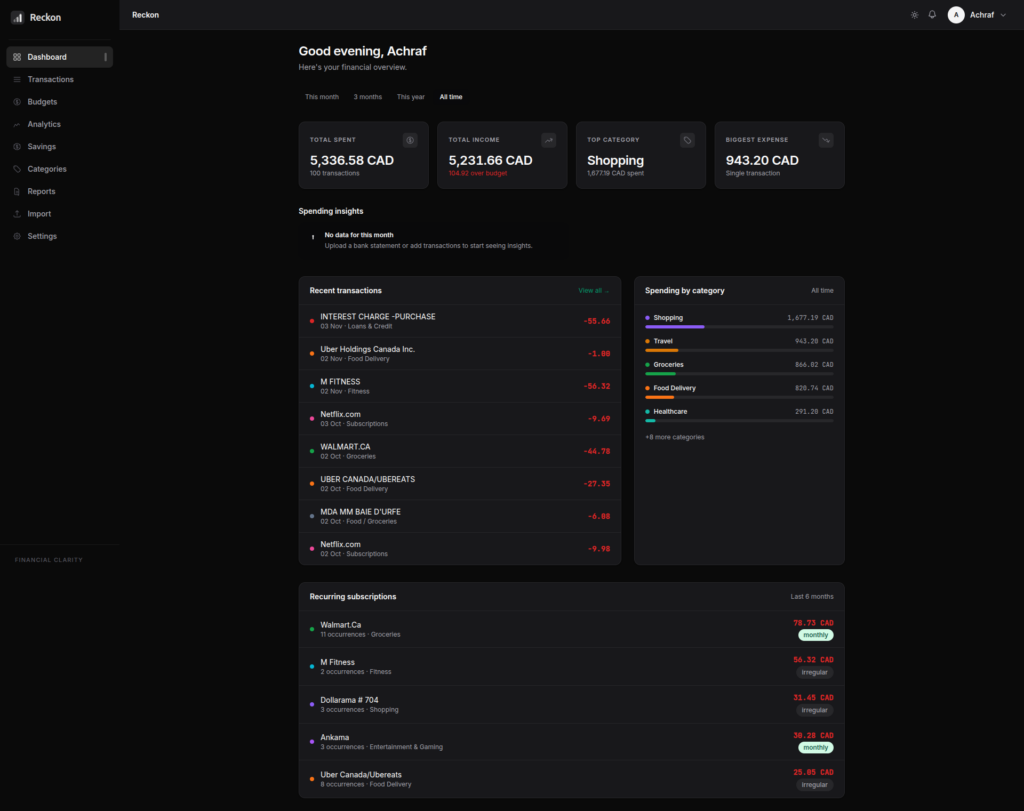Expand +8 more categories
The height and width of the screenshot is (811, 1024).
pyautogui.click(x=675, y=437)
